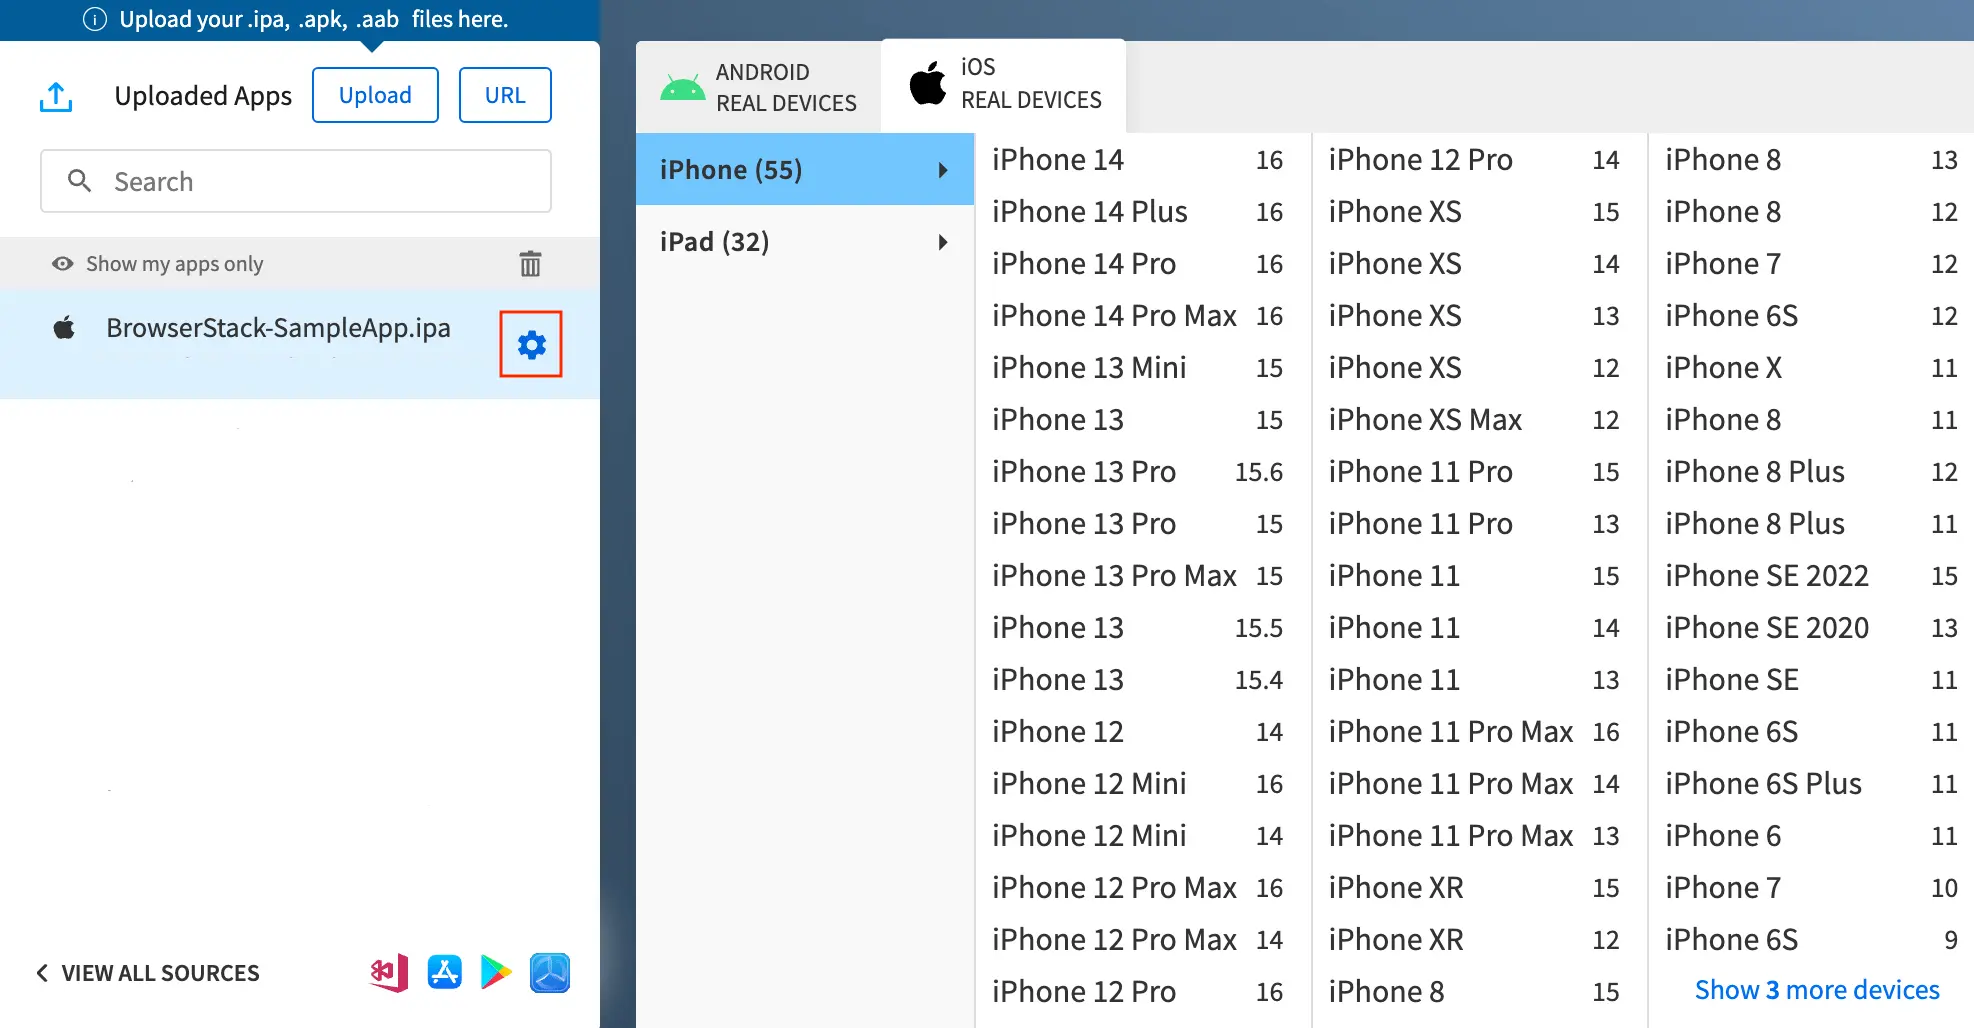The height and width of the screenshot is (1028, 1974).
Task: Go back via VIEW ALL SOURCES chevron
Action: tap(42, 973)
